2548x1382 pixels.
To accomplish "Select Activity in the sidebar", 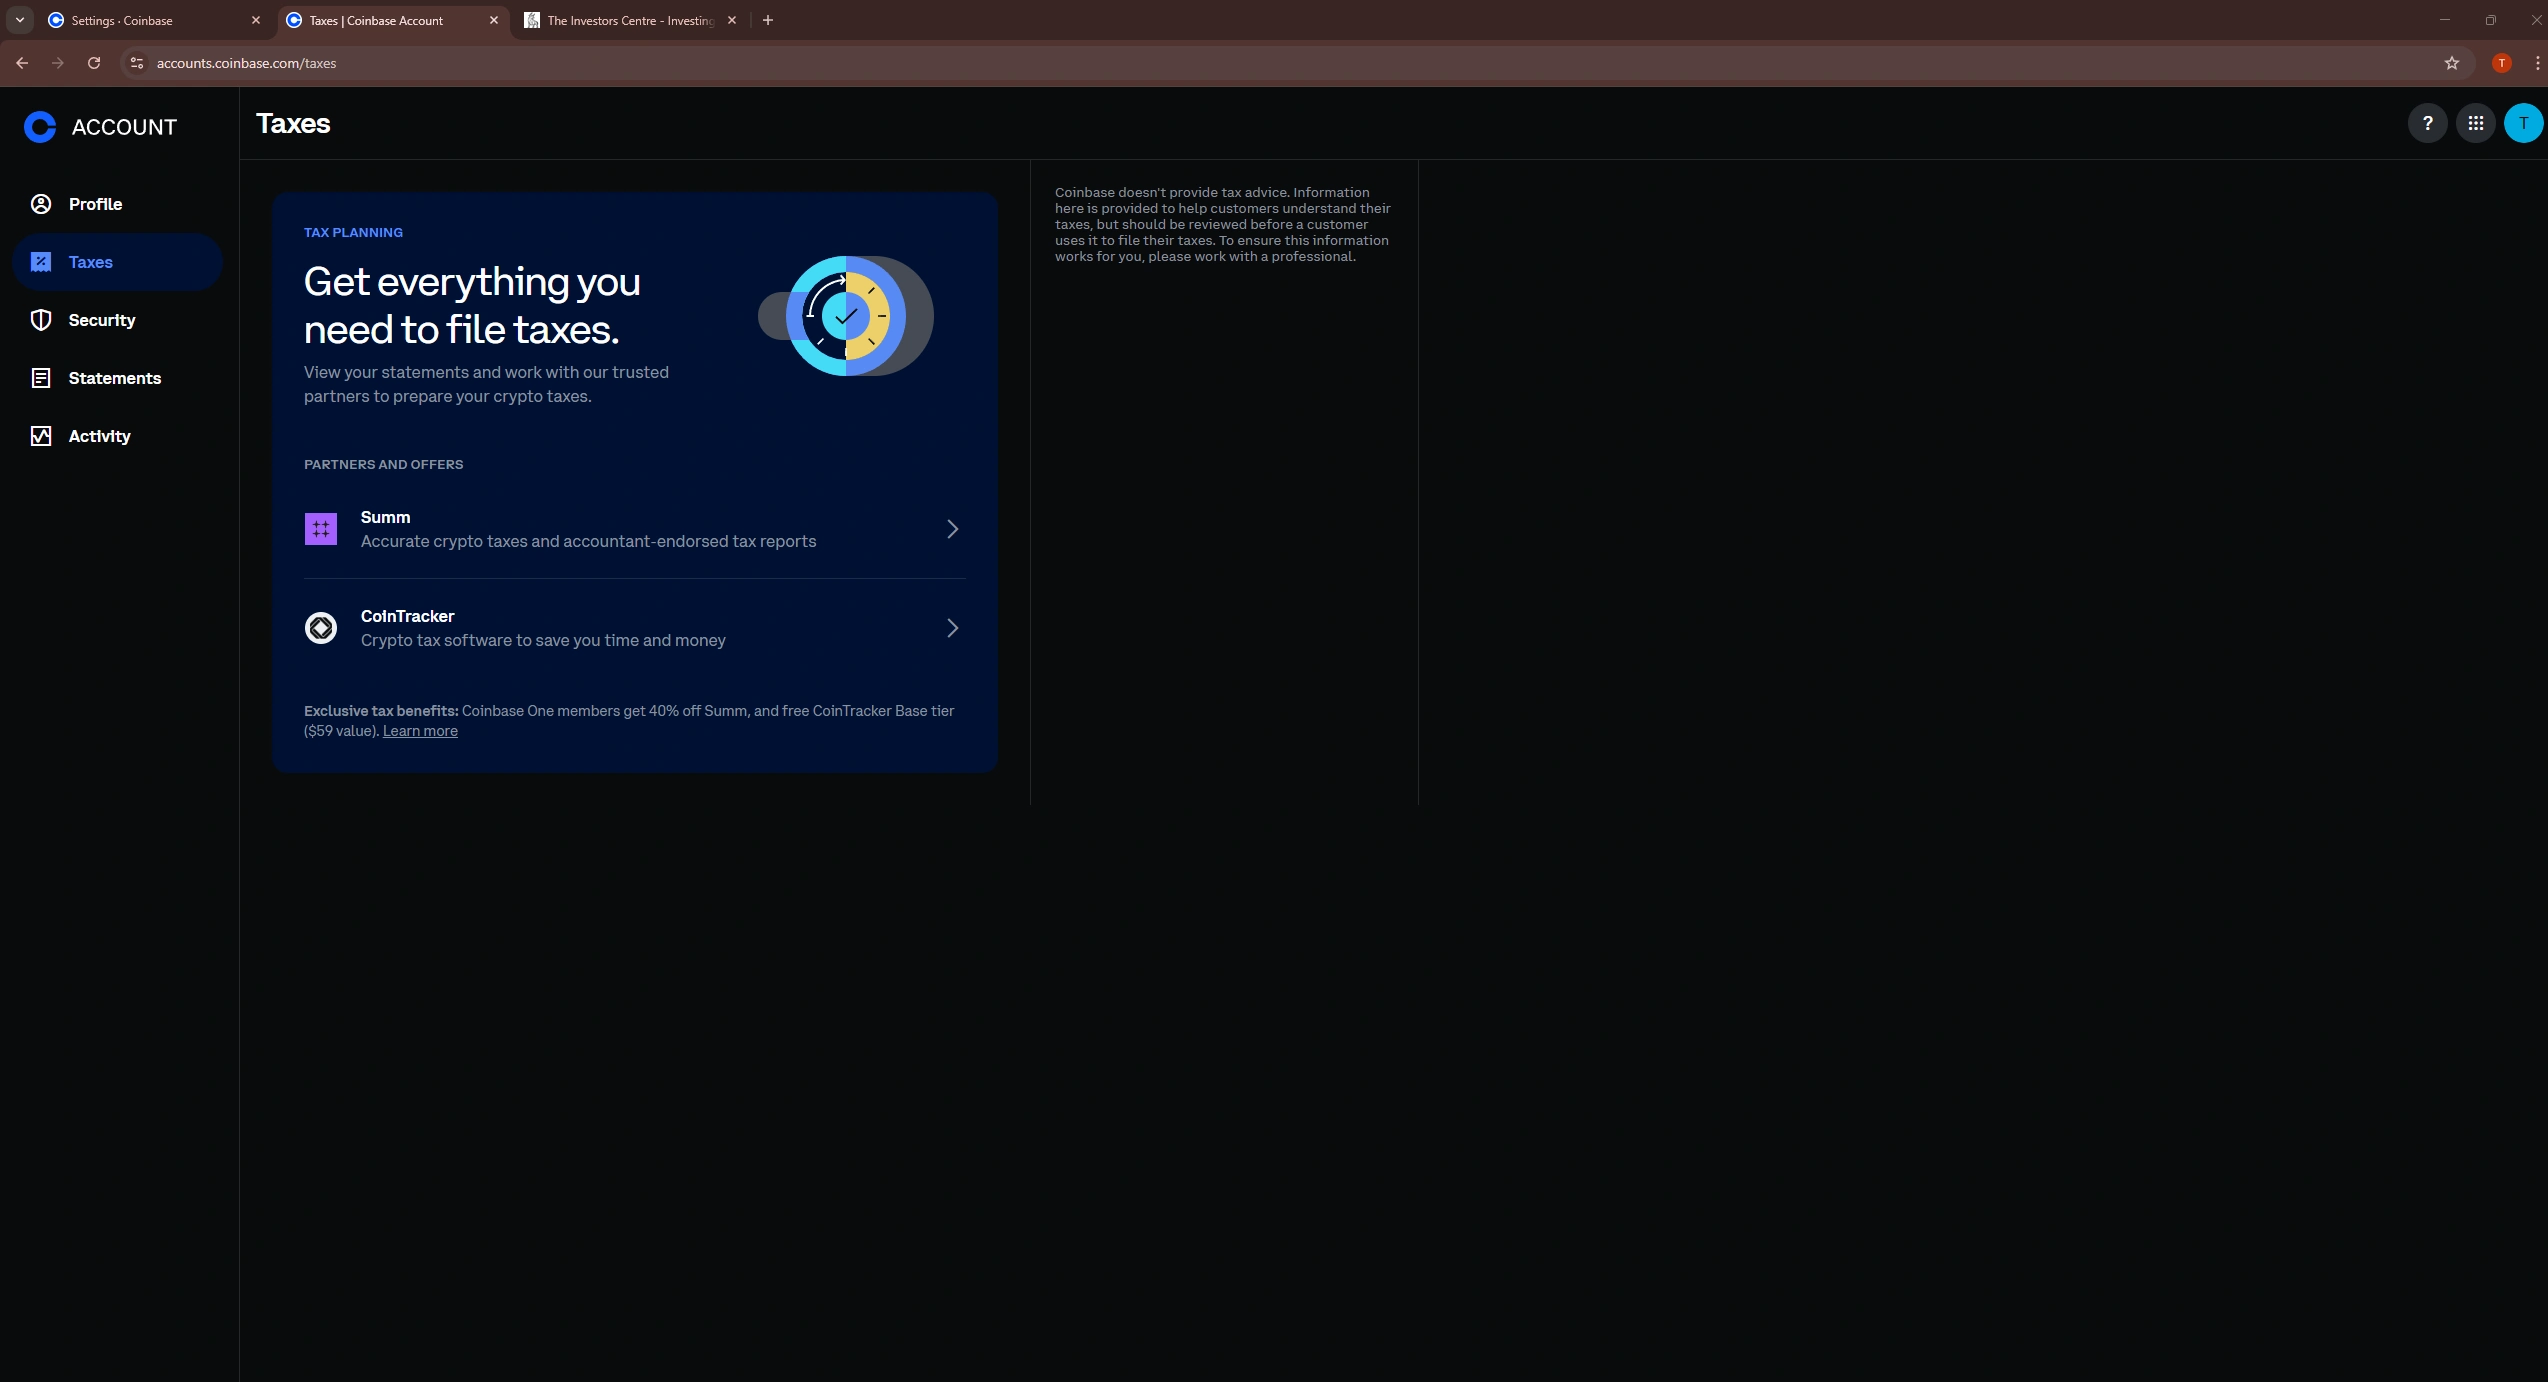I will pos(118,436).
